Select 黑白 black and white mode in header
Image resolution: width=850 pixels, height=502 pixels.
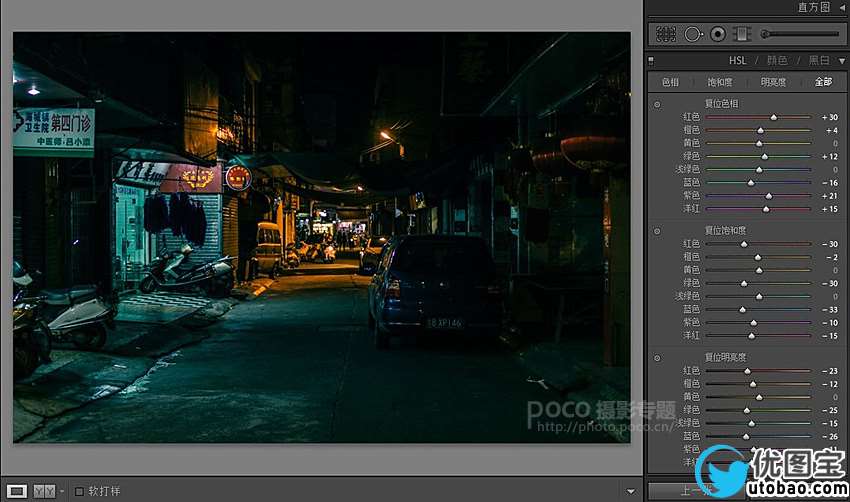(819, 61)
